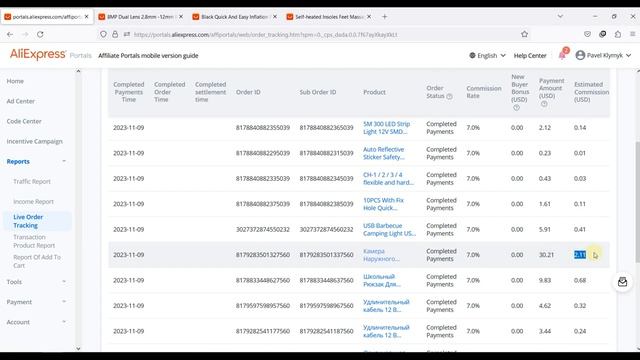Viewport: 640px width, 360px height.
Task: Click New Buyer Bonus help icon
Action: pyautogui.click(x=516, y=108)
